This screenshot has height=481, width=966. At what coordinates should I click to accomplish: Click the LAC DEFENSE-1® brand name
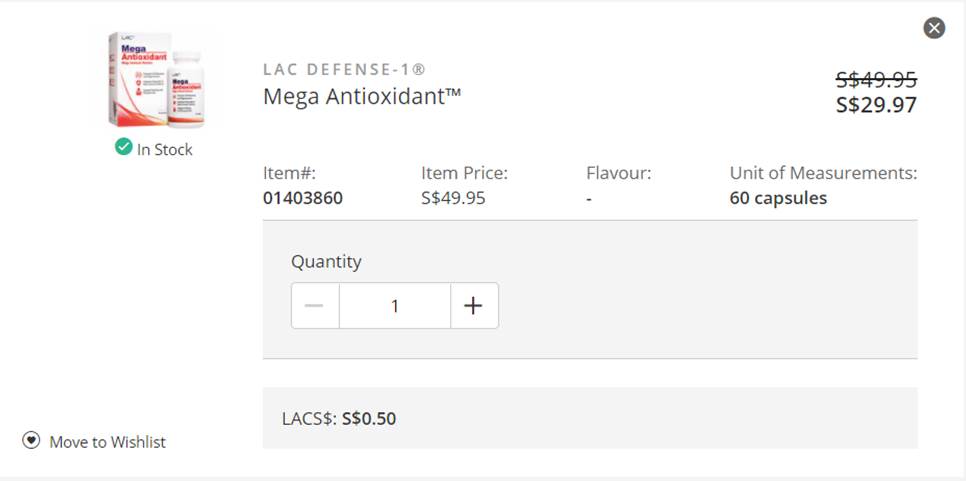click(344, 70)
